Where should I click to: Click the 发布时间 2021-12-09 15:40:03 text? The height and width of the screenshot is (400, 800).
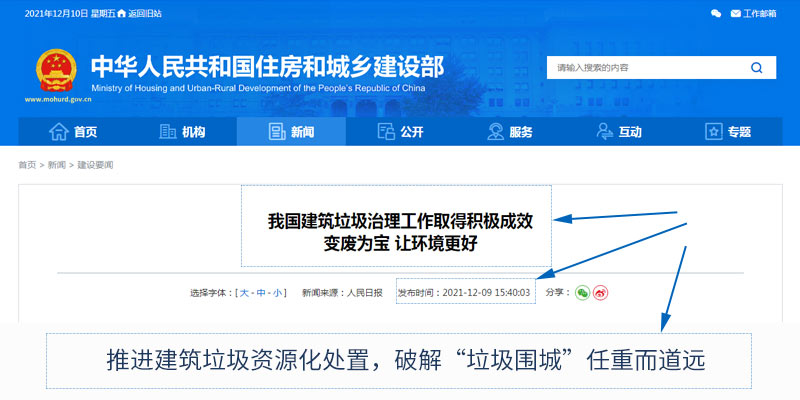(x=464, y=293)
